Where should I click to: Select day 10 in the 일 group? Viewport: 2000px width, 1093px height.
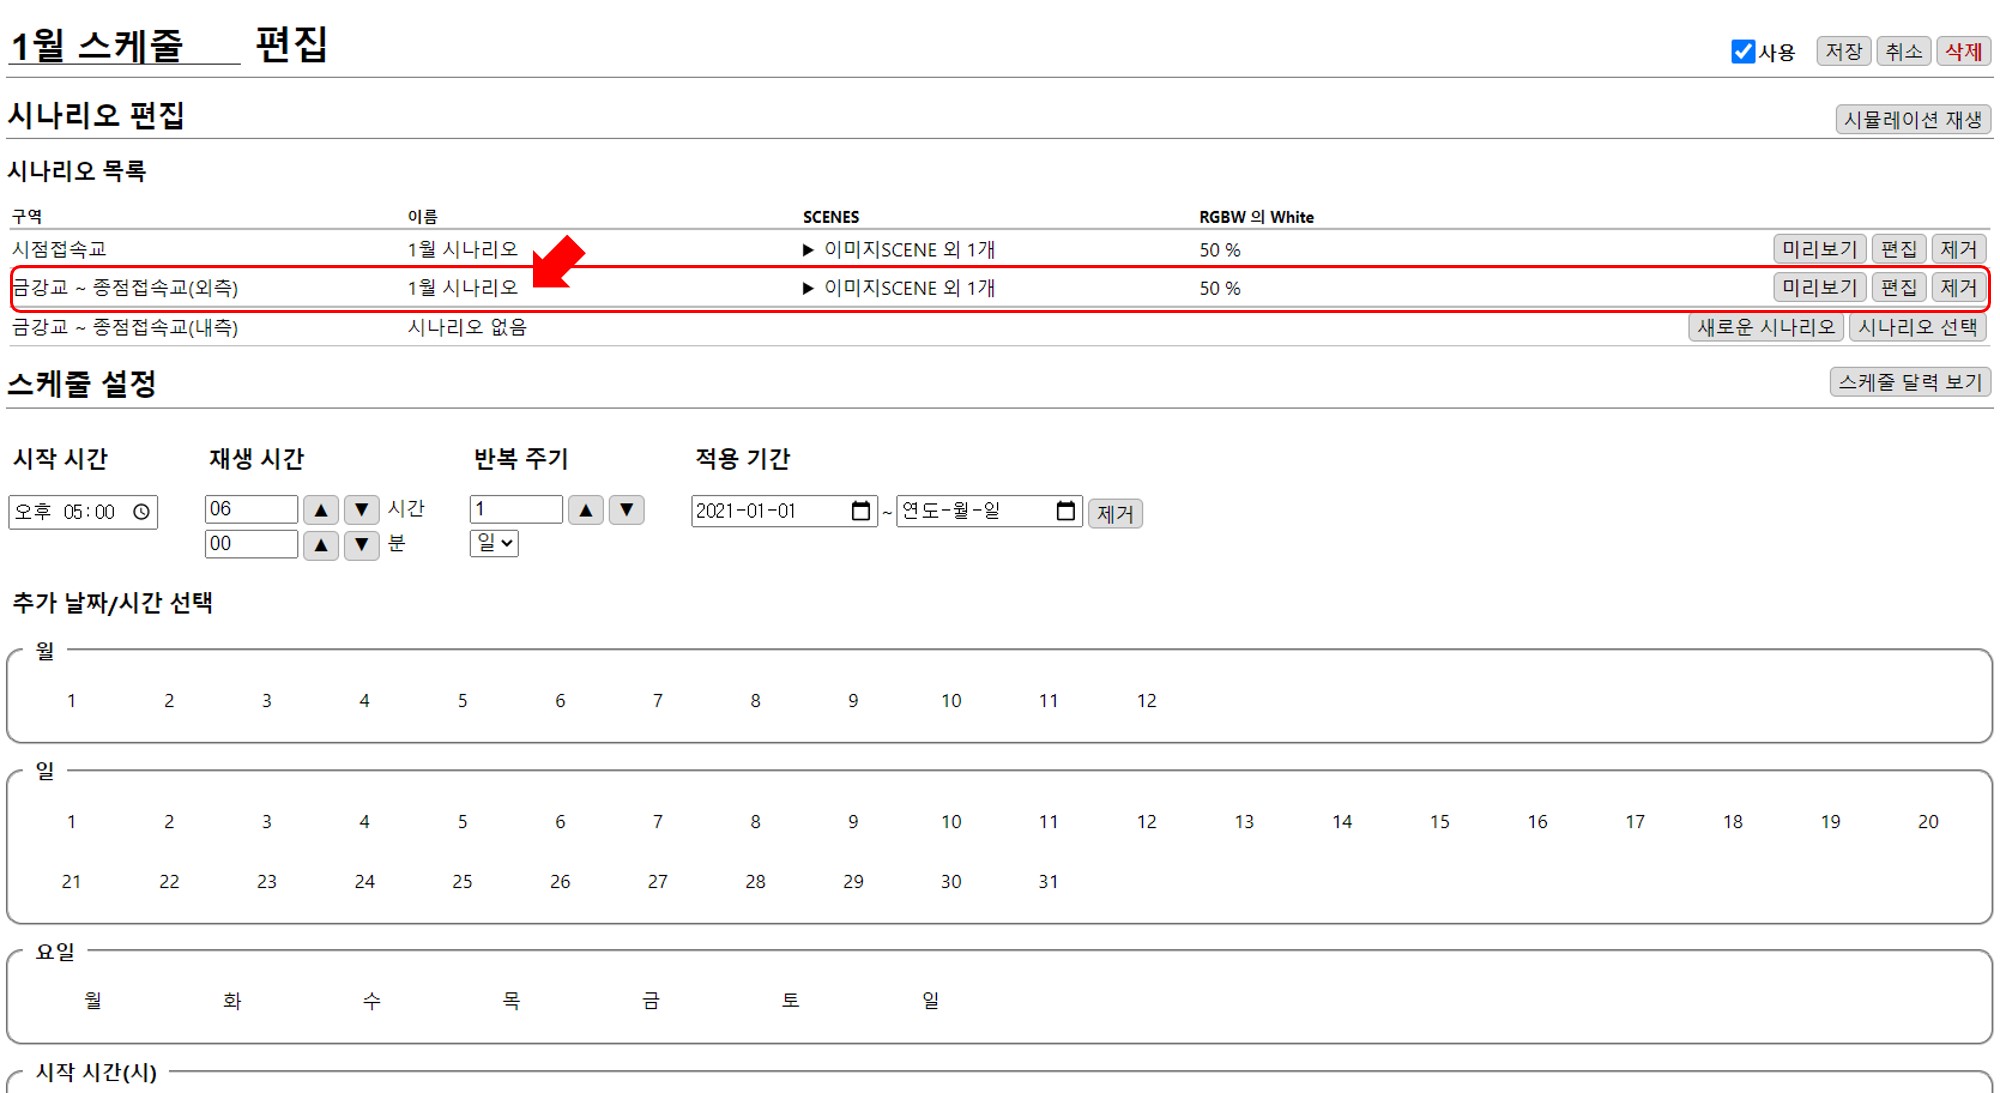(951, 822)
